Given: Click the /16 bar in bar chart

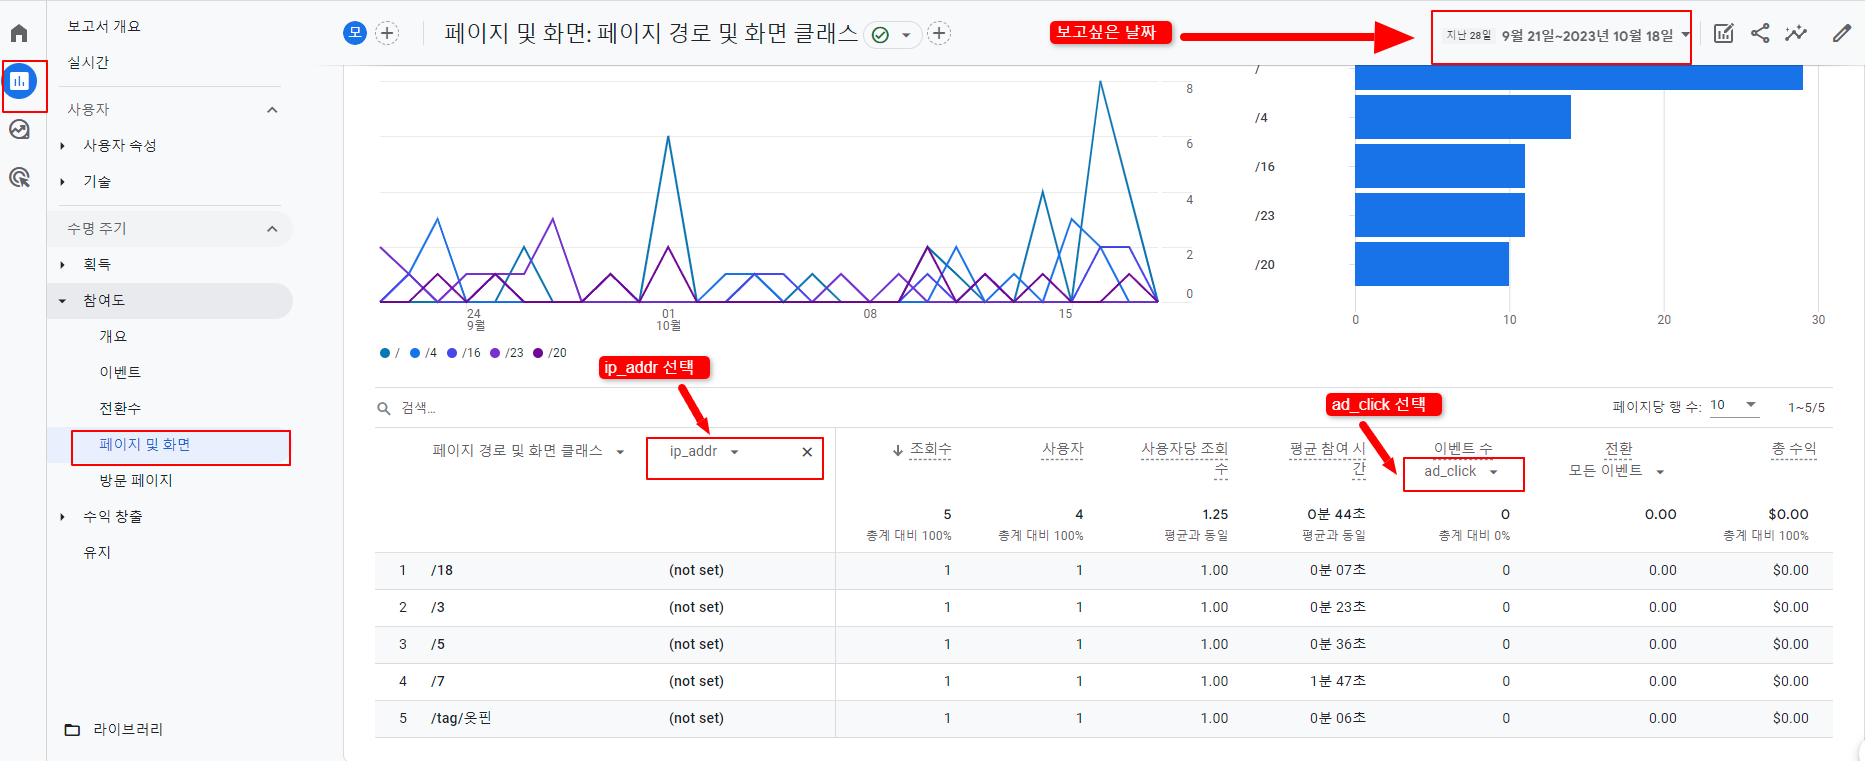Looking at the screenshot, I should 1440,166.
